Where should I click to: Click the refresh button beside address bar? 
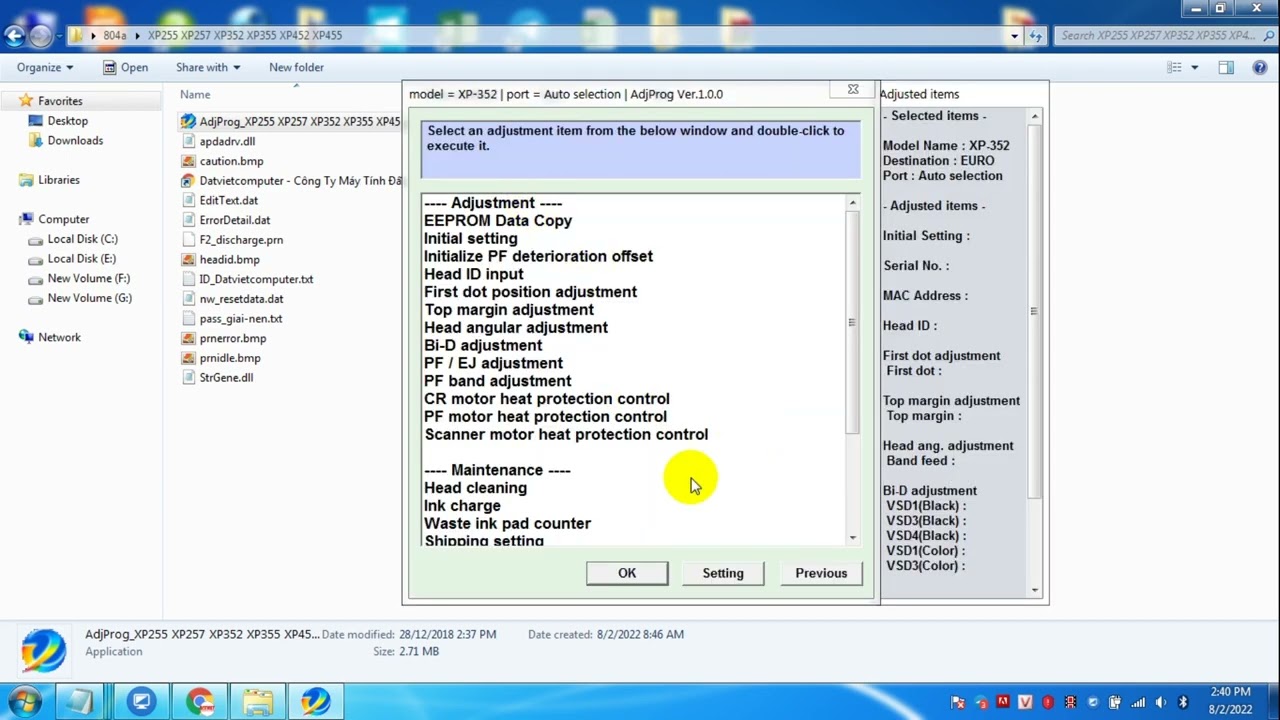[x=1036, y=35]
